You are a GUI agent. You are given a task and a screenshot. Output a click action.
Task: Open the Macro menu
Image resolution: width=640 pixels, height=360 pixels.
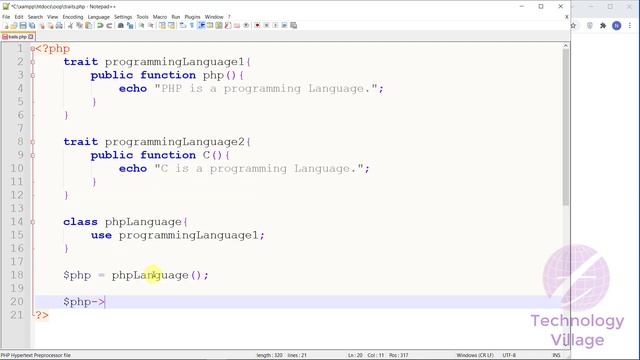[x=160, y=17]
